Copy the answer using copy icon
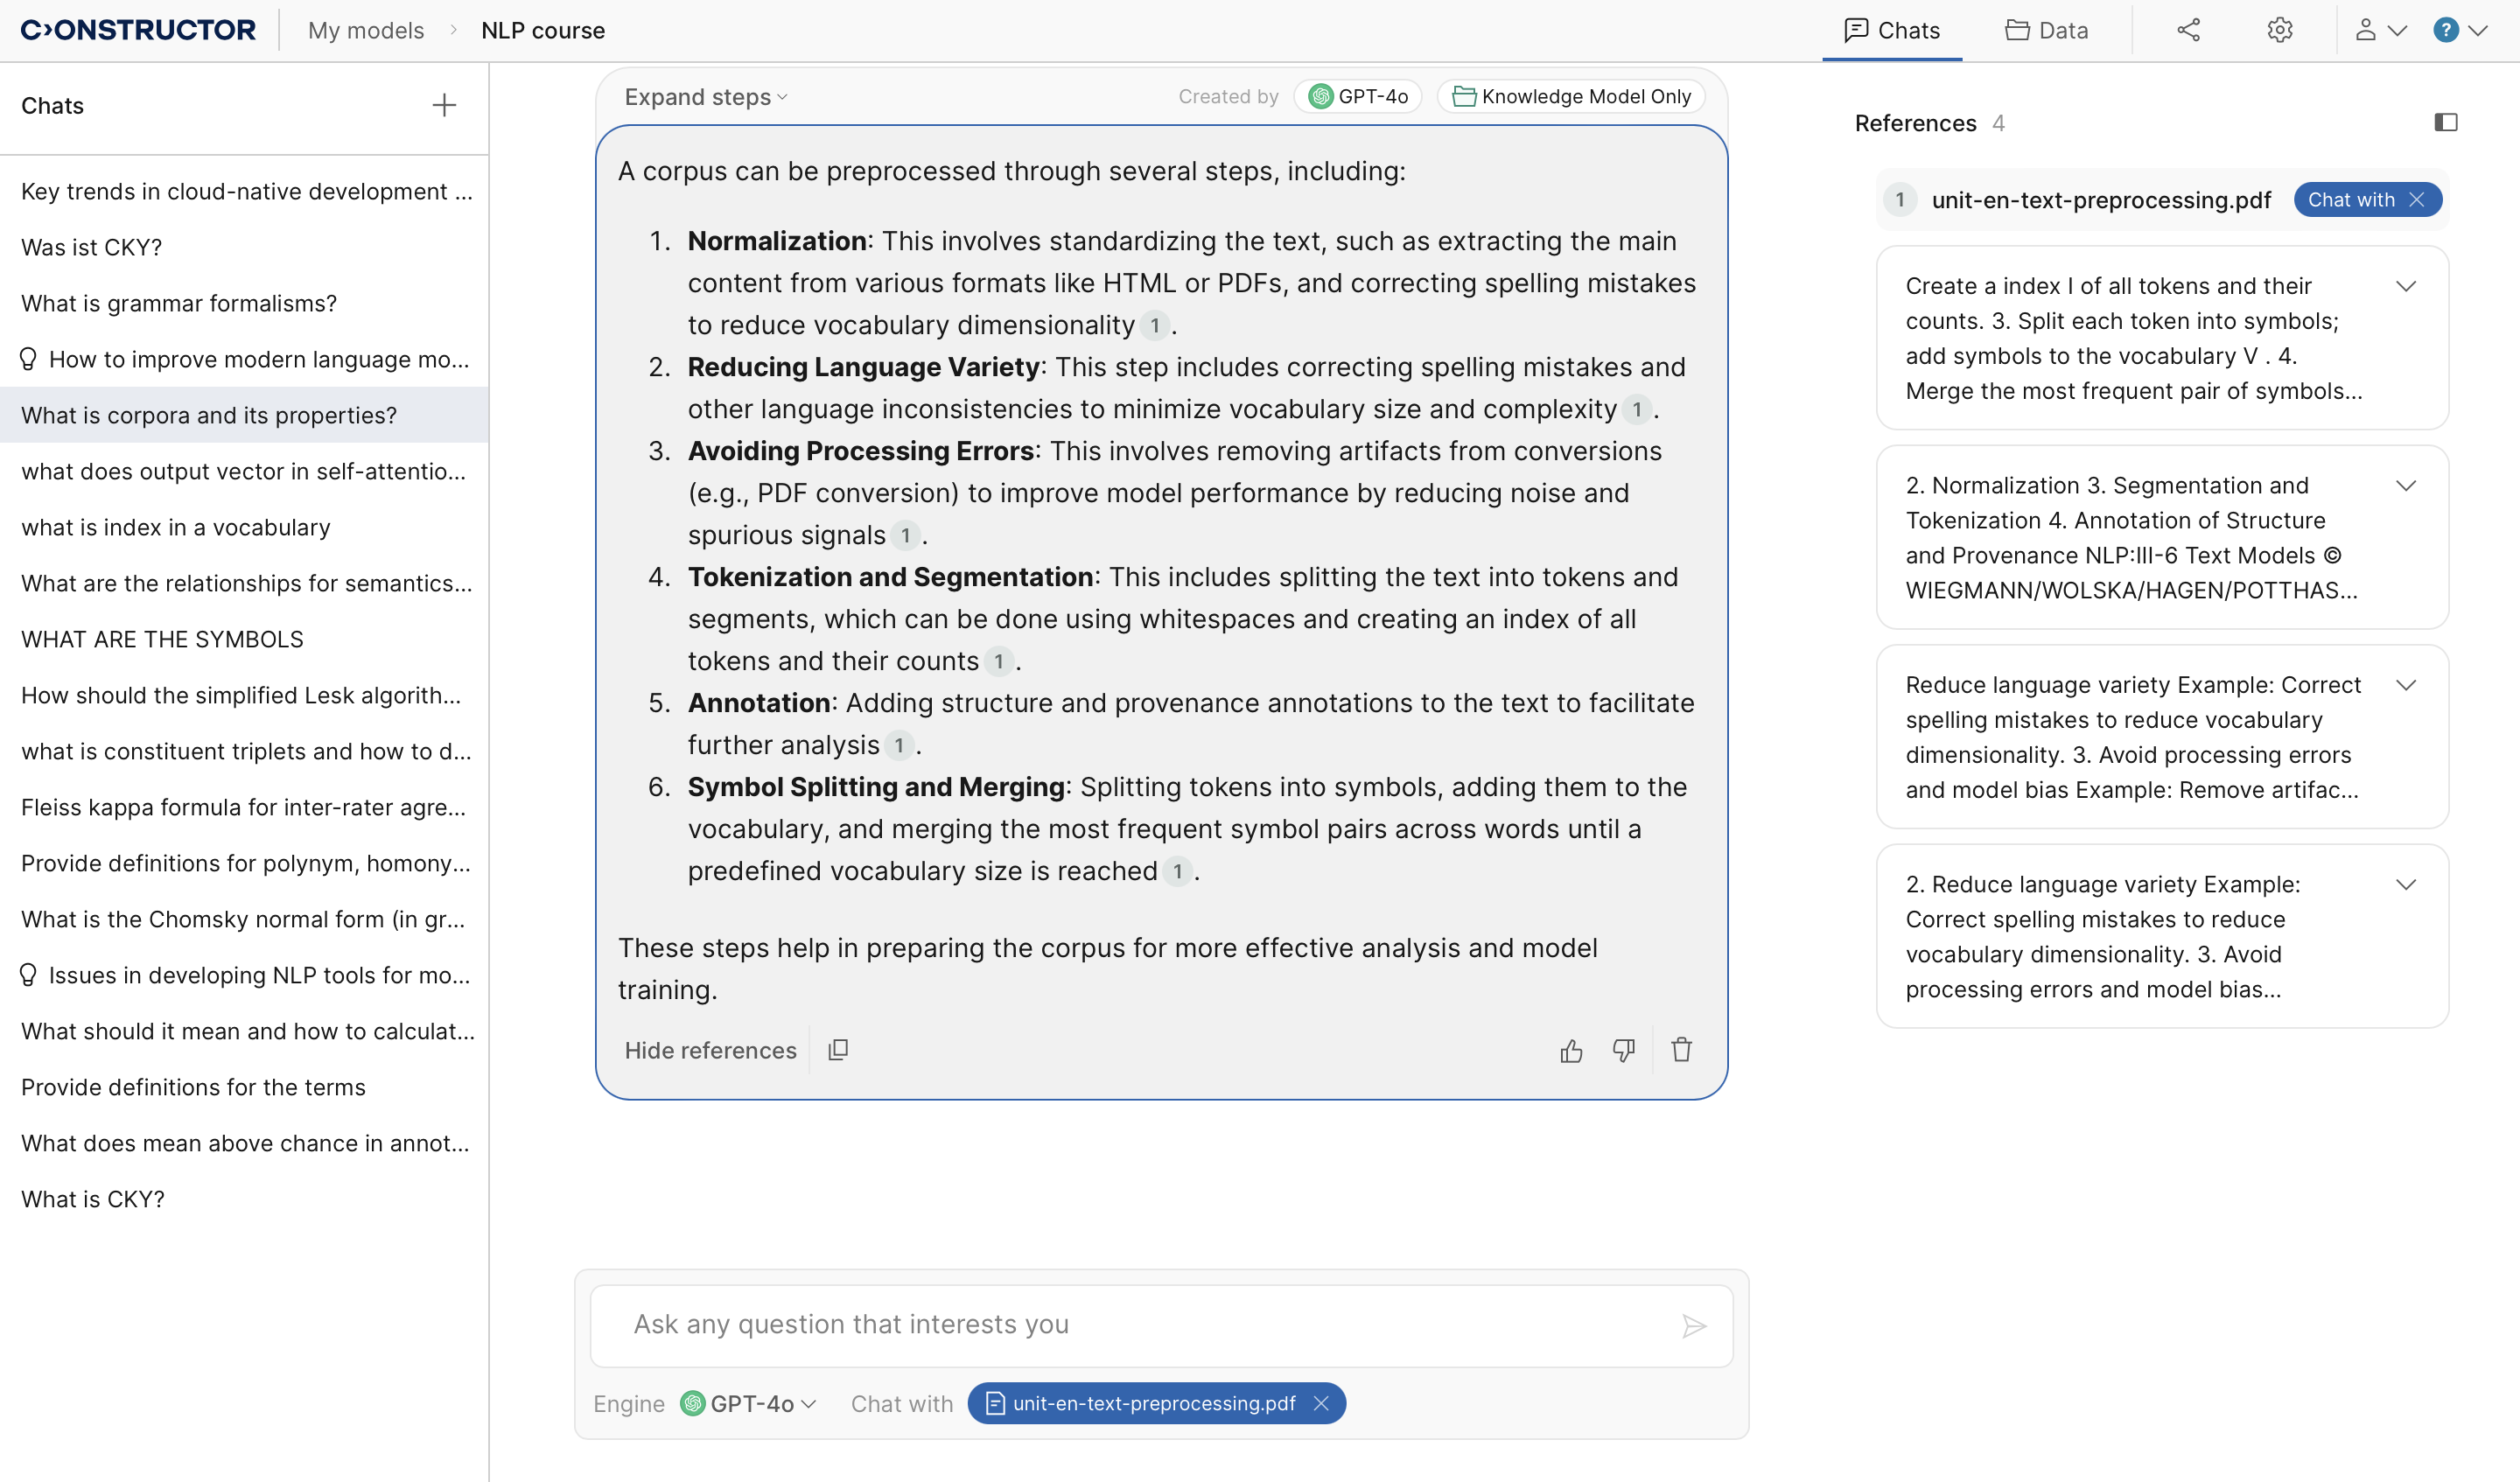2520x1482 pixels. 838,1050
